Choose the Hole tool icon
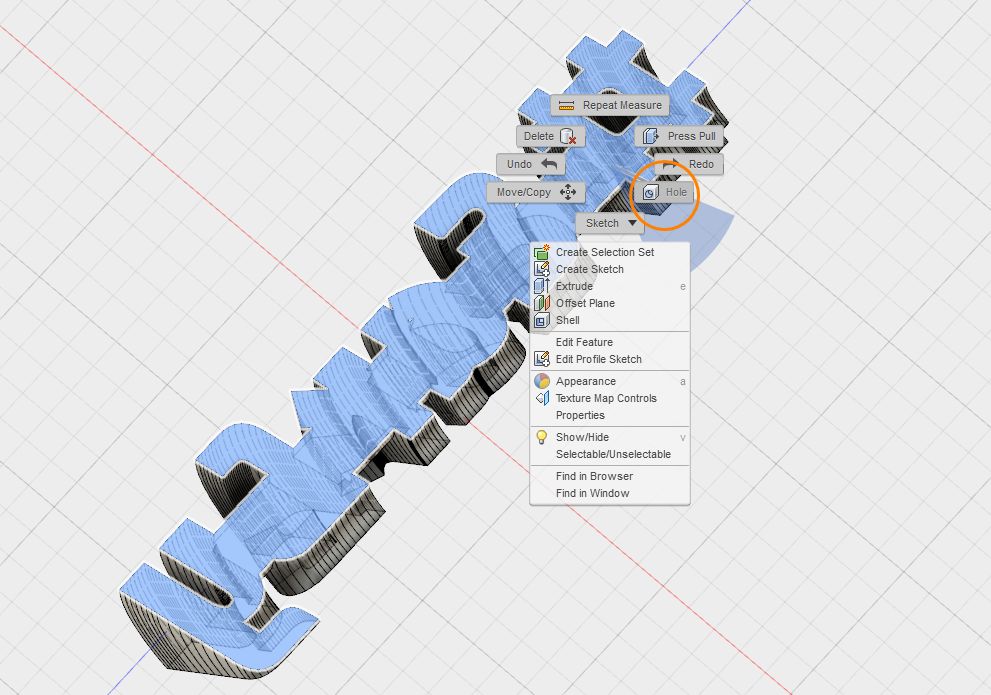Viewport: 991px width, 695px height. [x=651, y=193]
